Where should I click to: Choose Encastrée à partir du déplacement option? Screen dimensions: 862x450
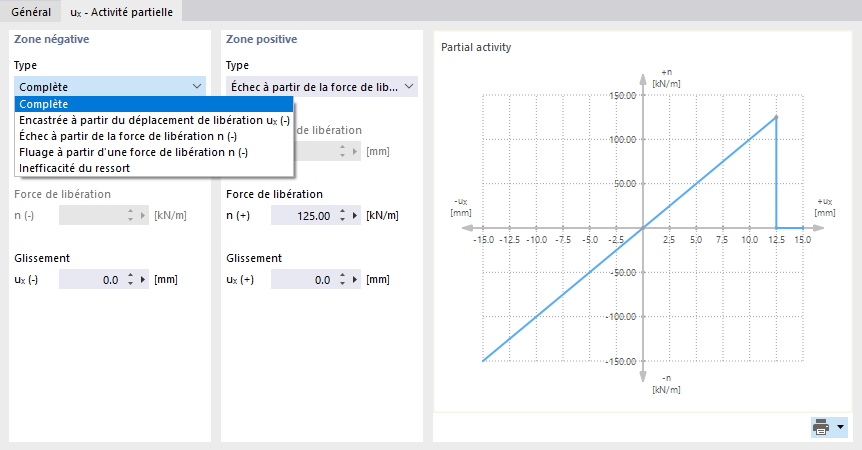pos(154,120)
